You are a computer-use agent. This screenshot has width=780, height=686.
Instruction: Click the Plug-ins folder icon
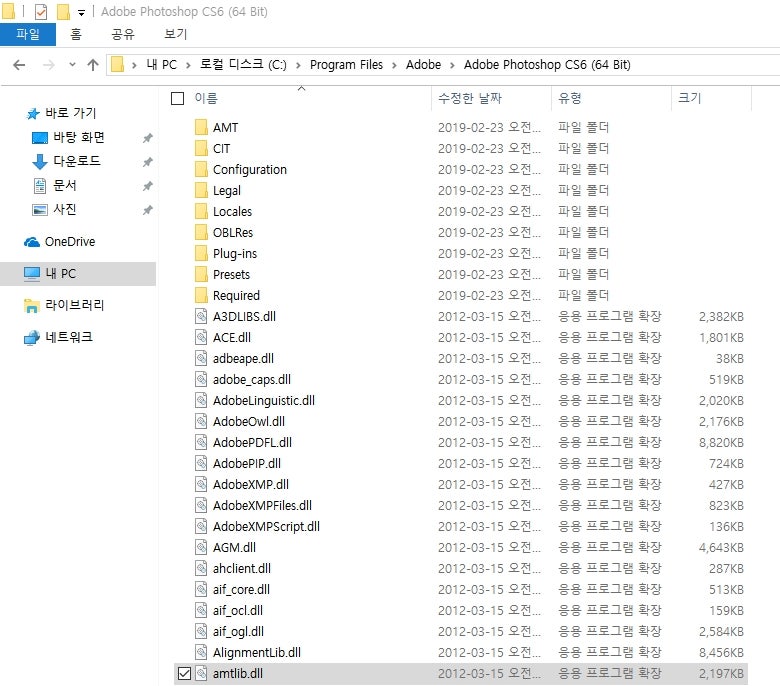point(201,253)
